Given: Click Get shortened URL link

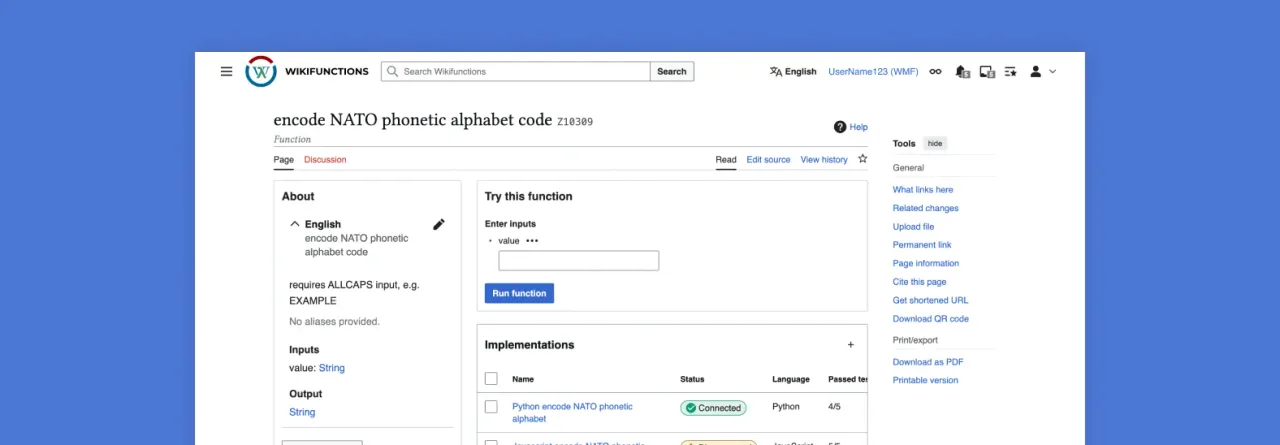Looking at the screenshot, I should (931, 300).
